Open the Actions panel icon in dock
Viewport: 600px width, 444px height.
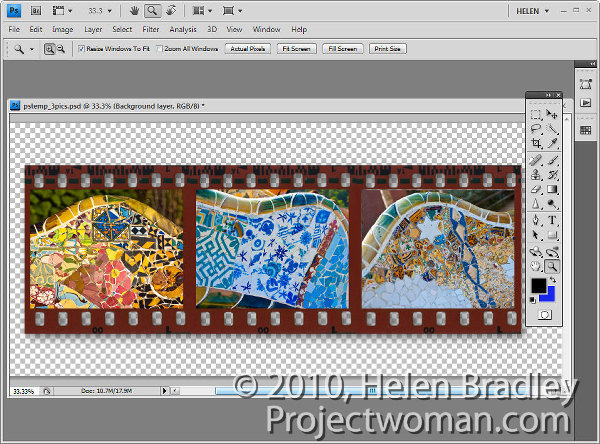pyautogui.click(x=585, y=103)
